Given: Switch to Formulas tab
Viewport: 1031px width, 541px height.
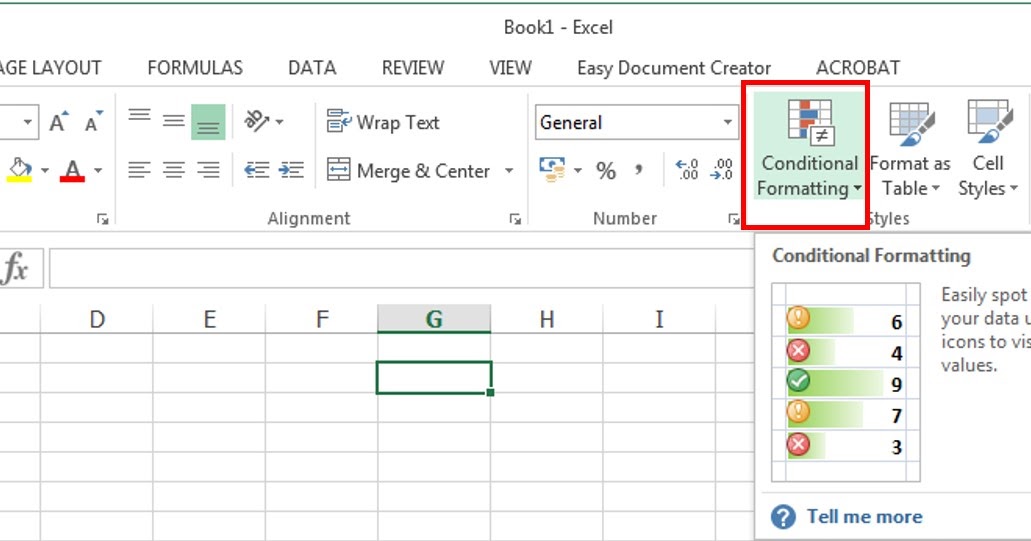Looking at the screenshot, I should click(195, 68).
